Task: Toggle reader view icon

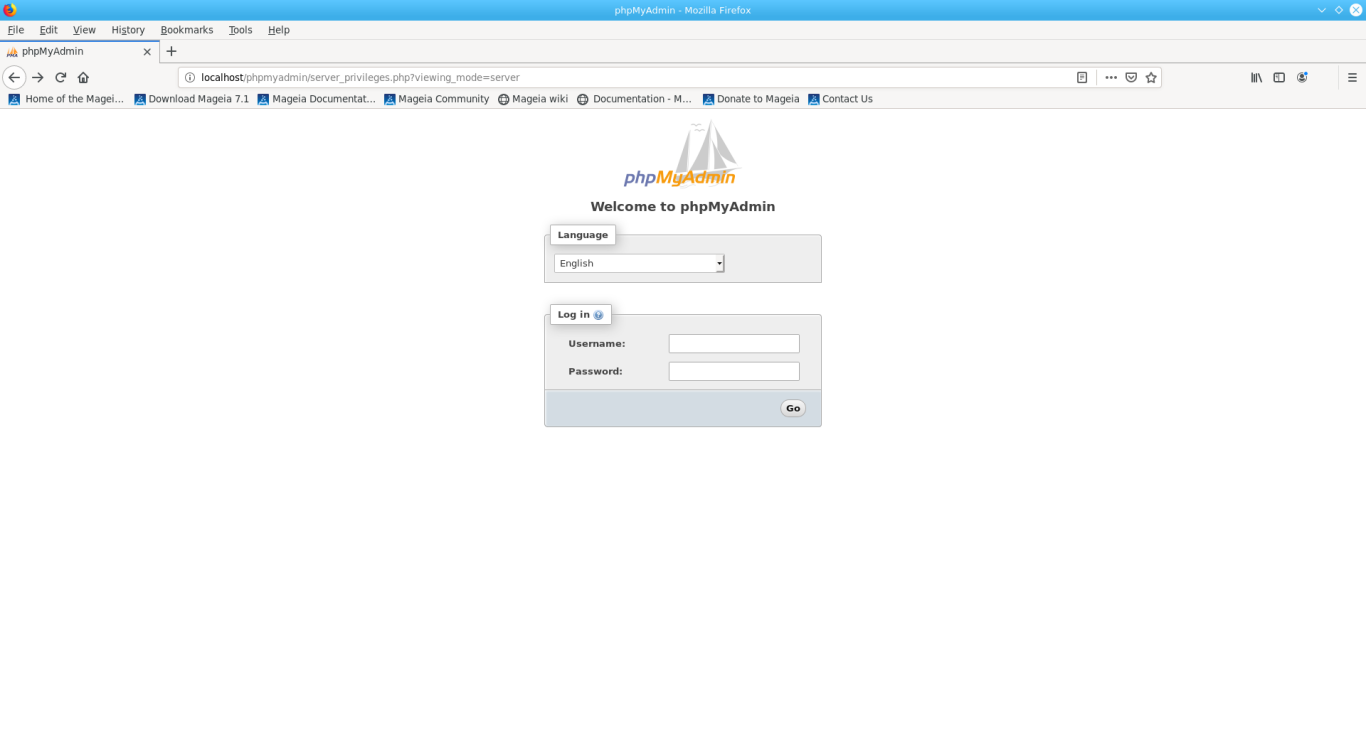Action: pos(1082,77)
